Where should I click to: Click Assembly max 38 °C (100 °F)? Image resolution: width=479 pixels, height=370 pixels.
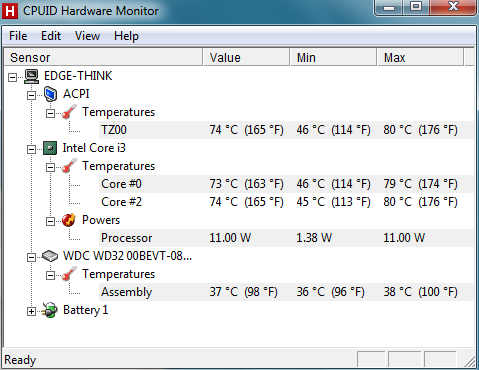[x=420, y=292]
